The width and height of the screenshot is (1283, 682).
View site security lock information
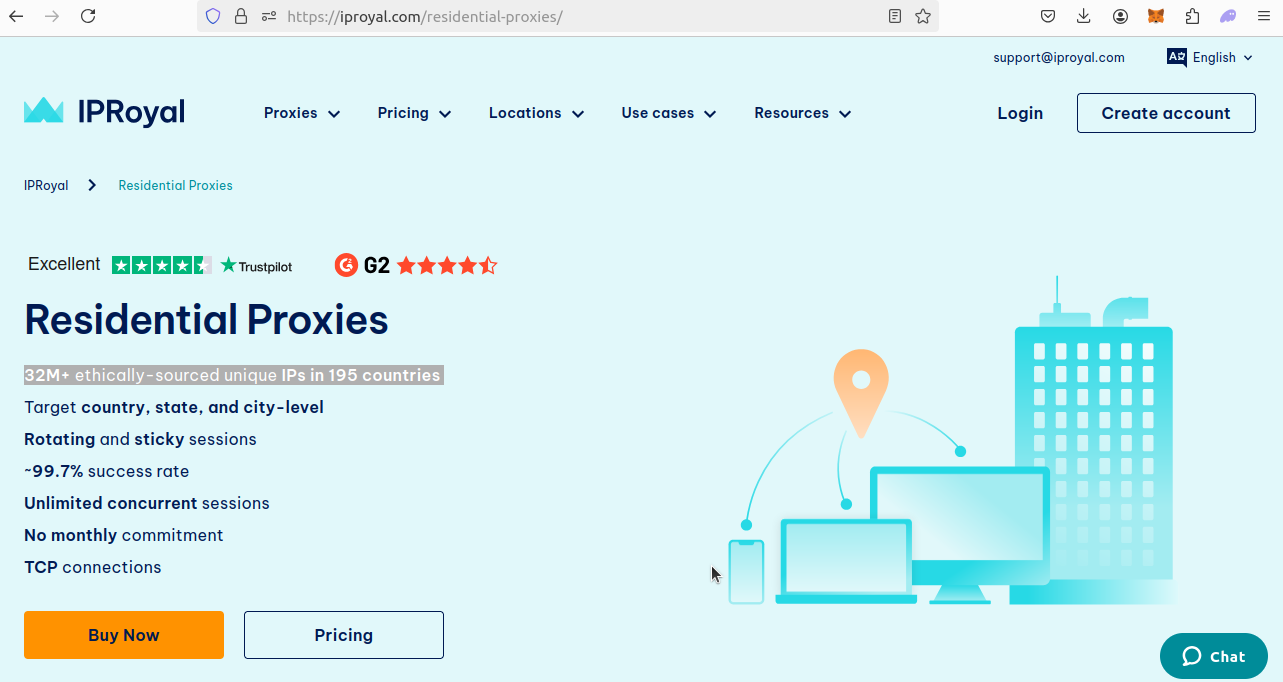click(240, 16)
